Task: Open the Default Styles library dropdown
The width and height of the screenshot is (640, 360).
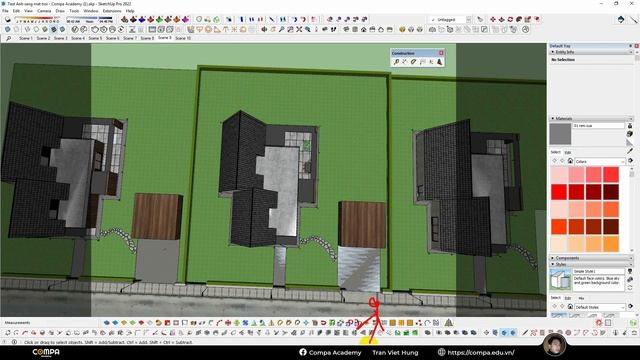Action: pos(600,307)
